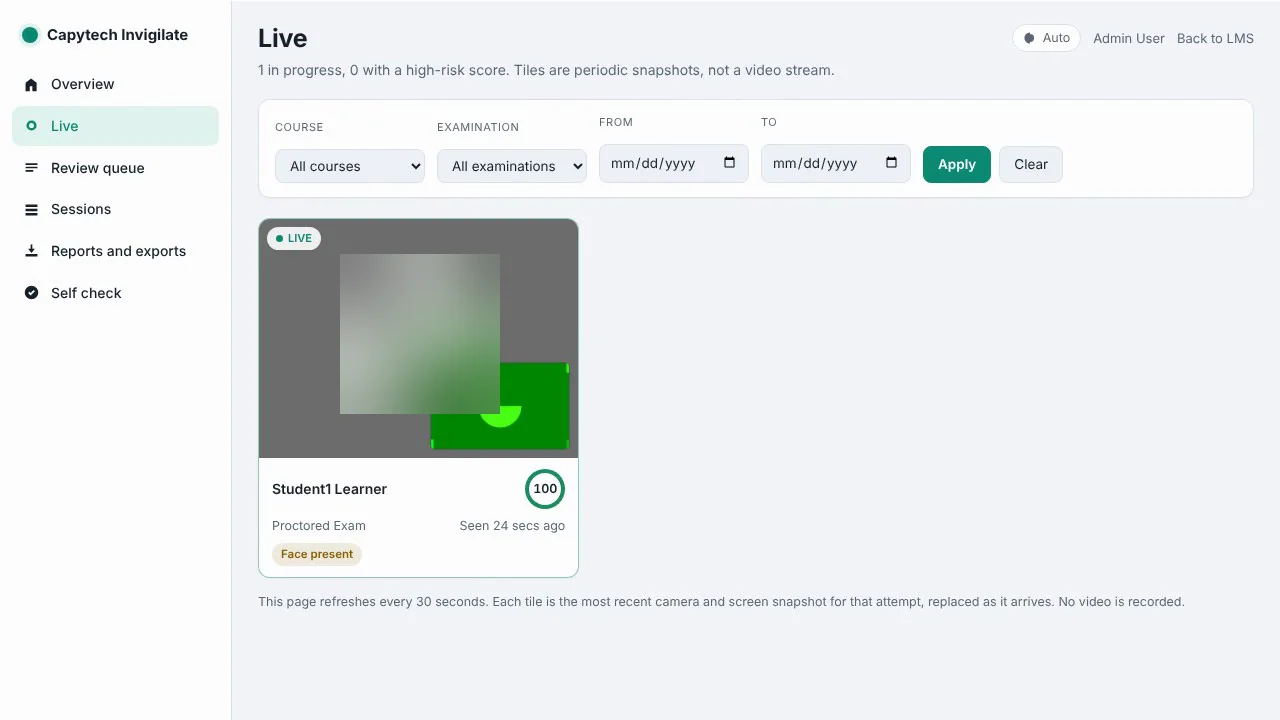The width and height of the screenshot is (1280, 720).
Task: Click the To date input field
Action: tap(836, 163)
